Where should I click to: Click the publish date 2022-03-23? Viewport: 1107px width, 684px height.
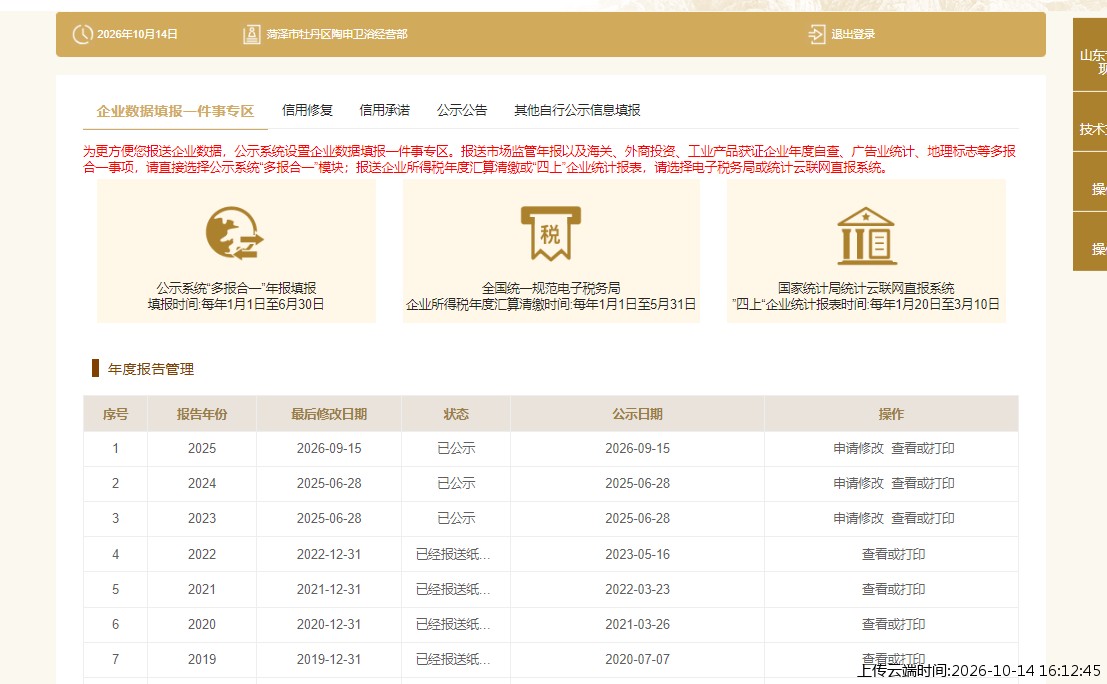(638, 589)
